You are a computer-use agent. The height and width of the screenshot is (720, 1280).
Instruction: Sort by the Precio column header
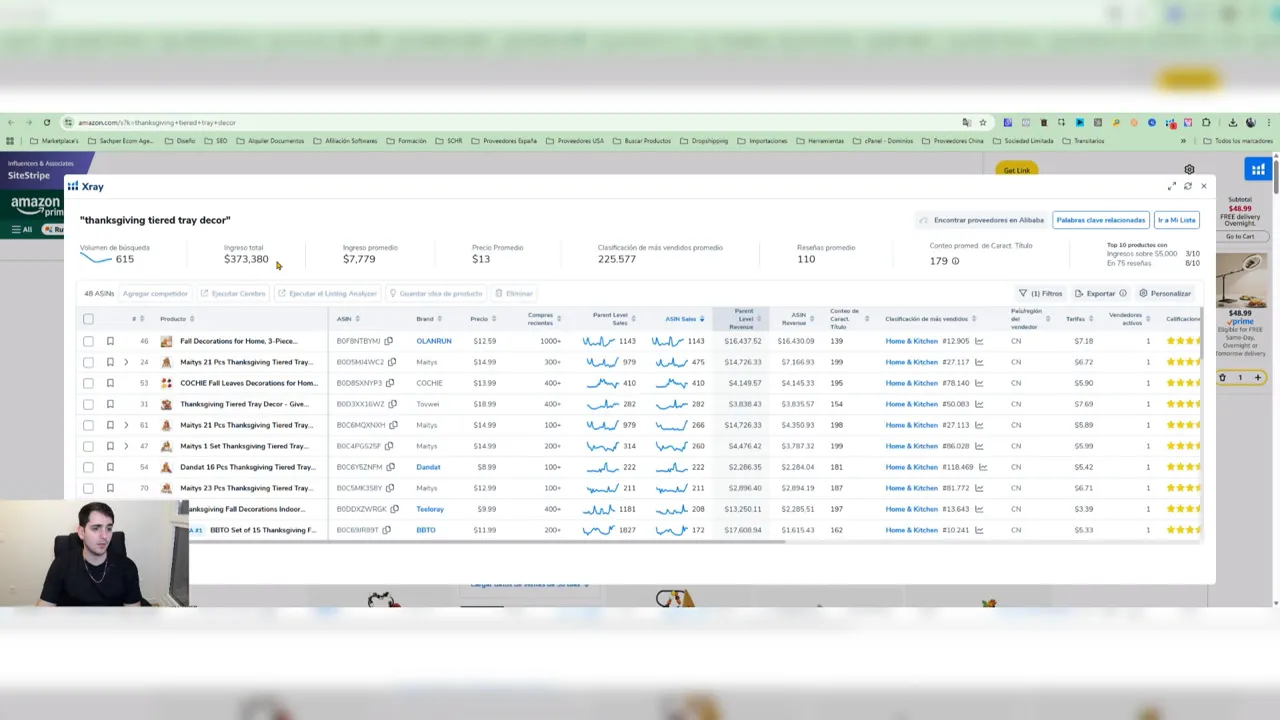coord(480,319)
